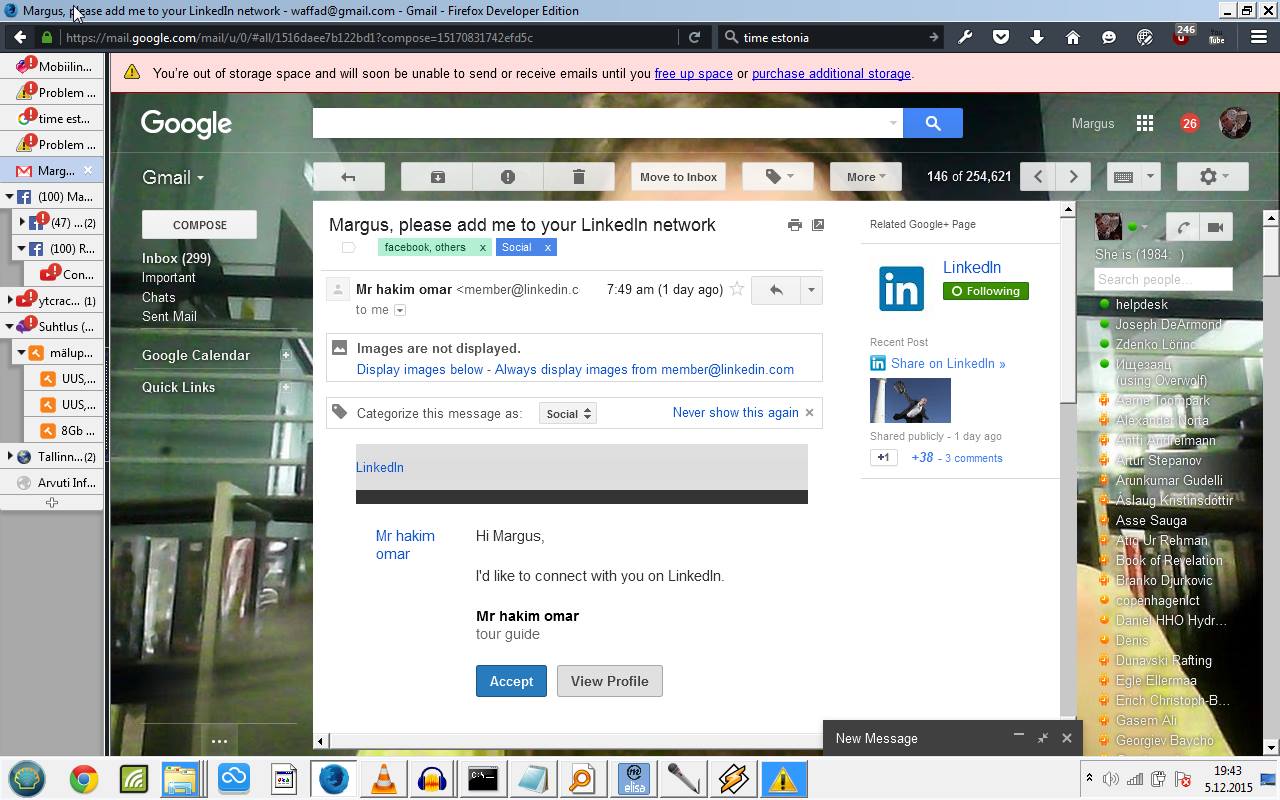Expand the Google Calendar gadget
The width and height of the screenshot is (1280, 800).
point(286,355)
